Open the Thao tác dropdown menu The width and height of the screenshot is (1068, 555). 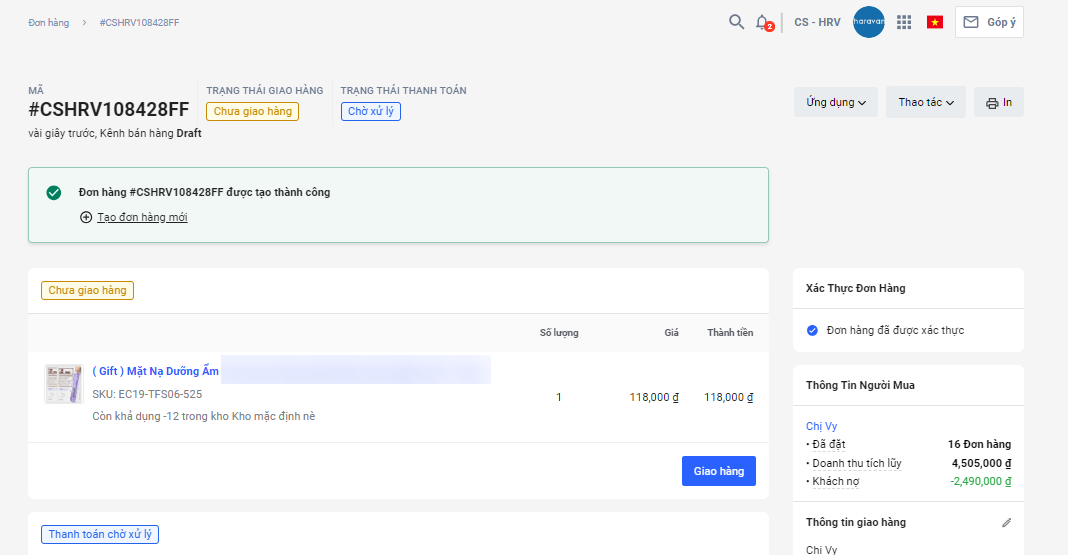[925, 102]
